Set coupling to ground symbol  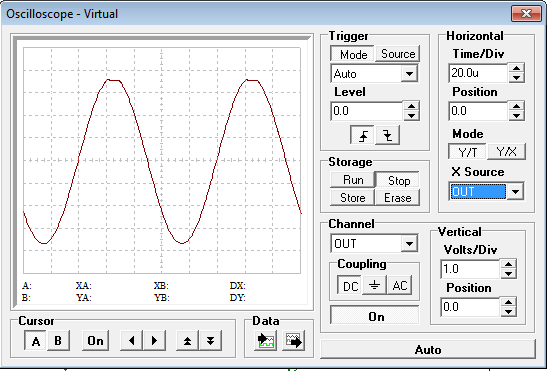[374, 285]
